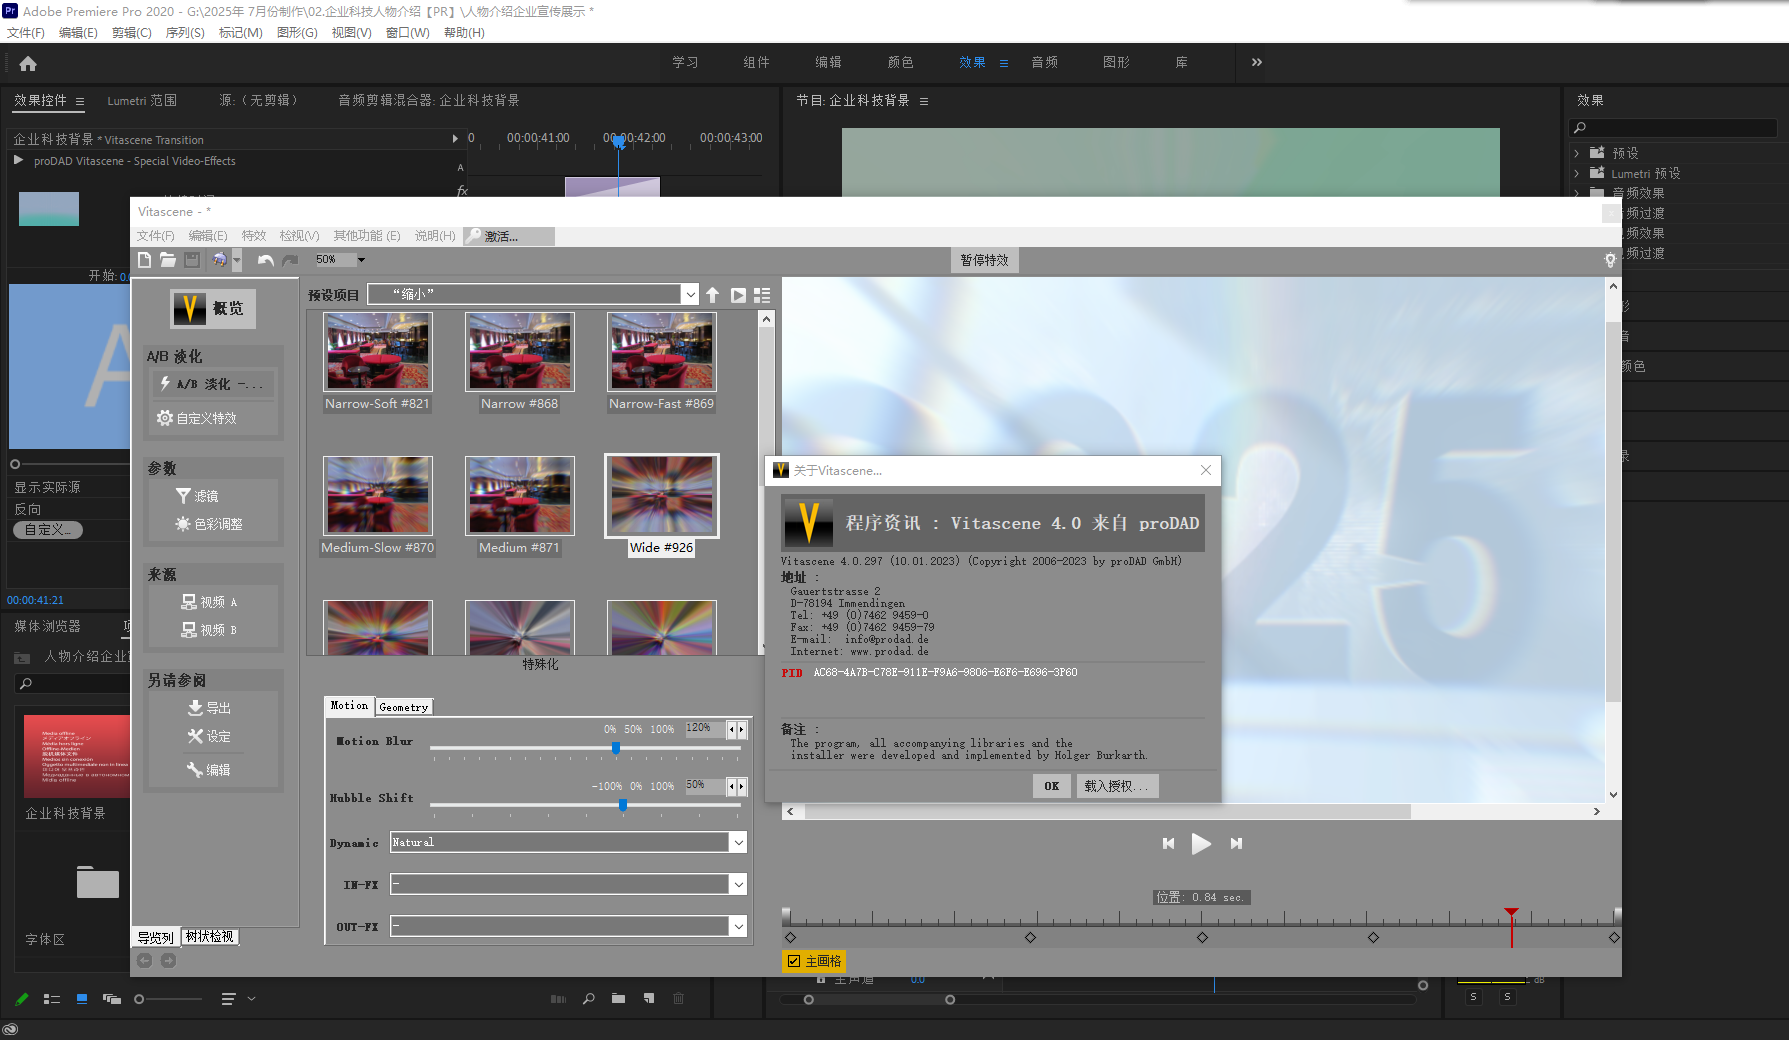Click the 激活... activate button

point(510,236)
